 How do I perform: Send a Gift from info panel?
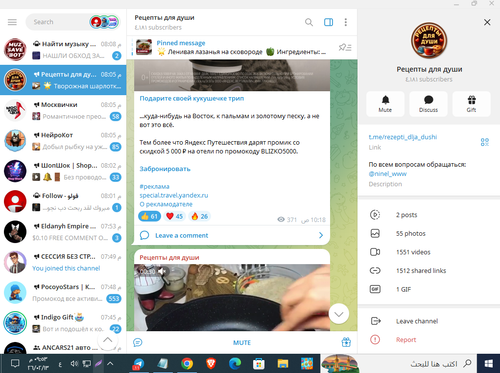pos(471,104)
